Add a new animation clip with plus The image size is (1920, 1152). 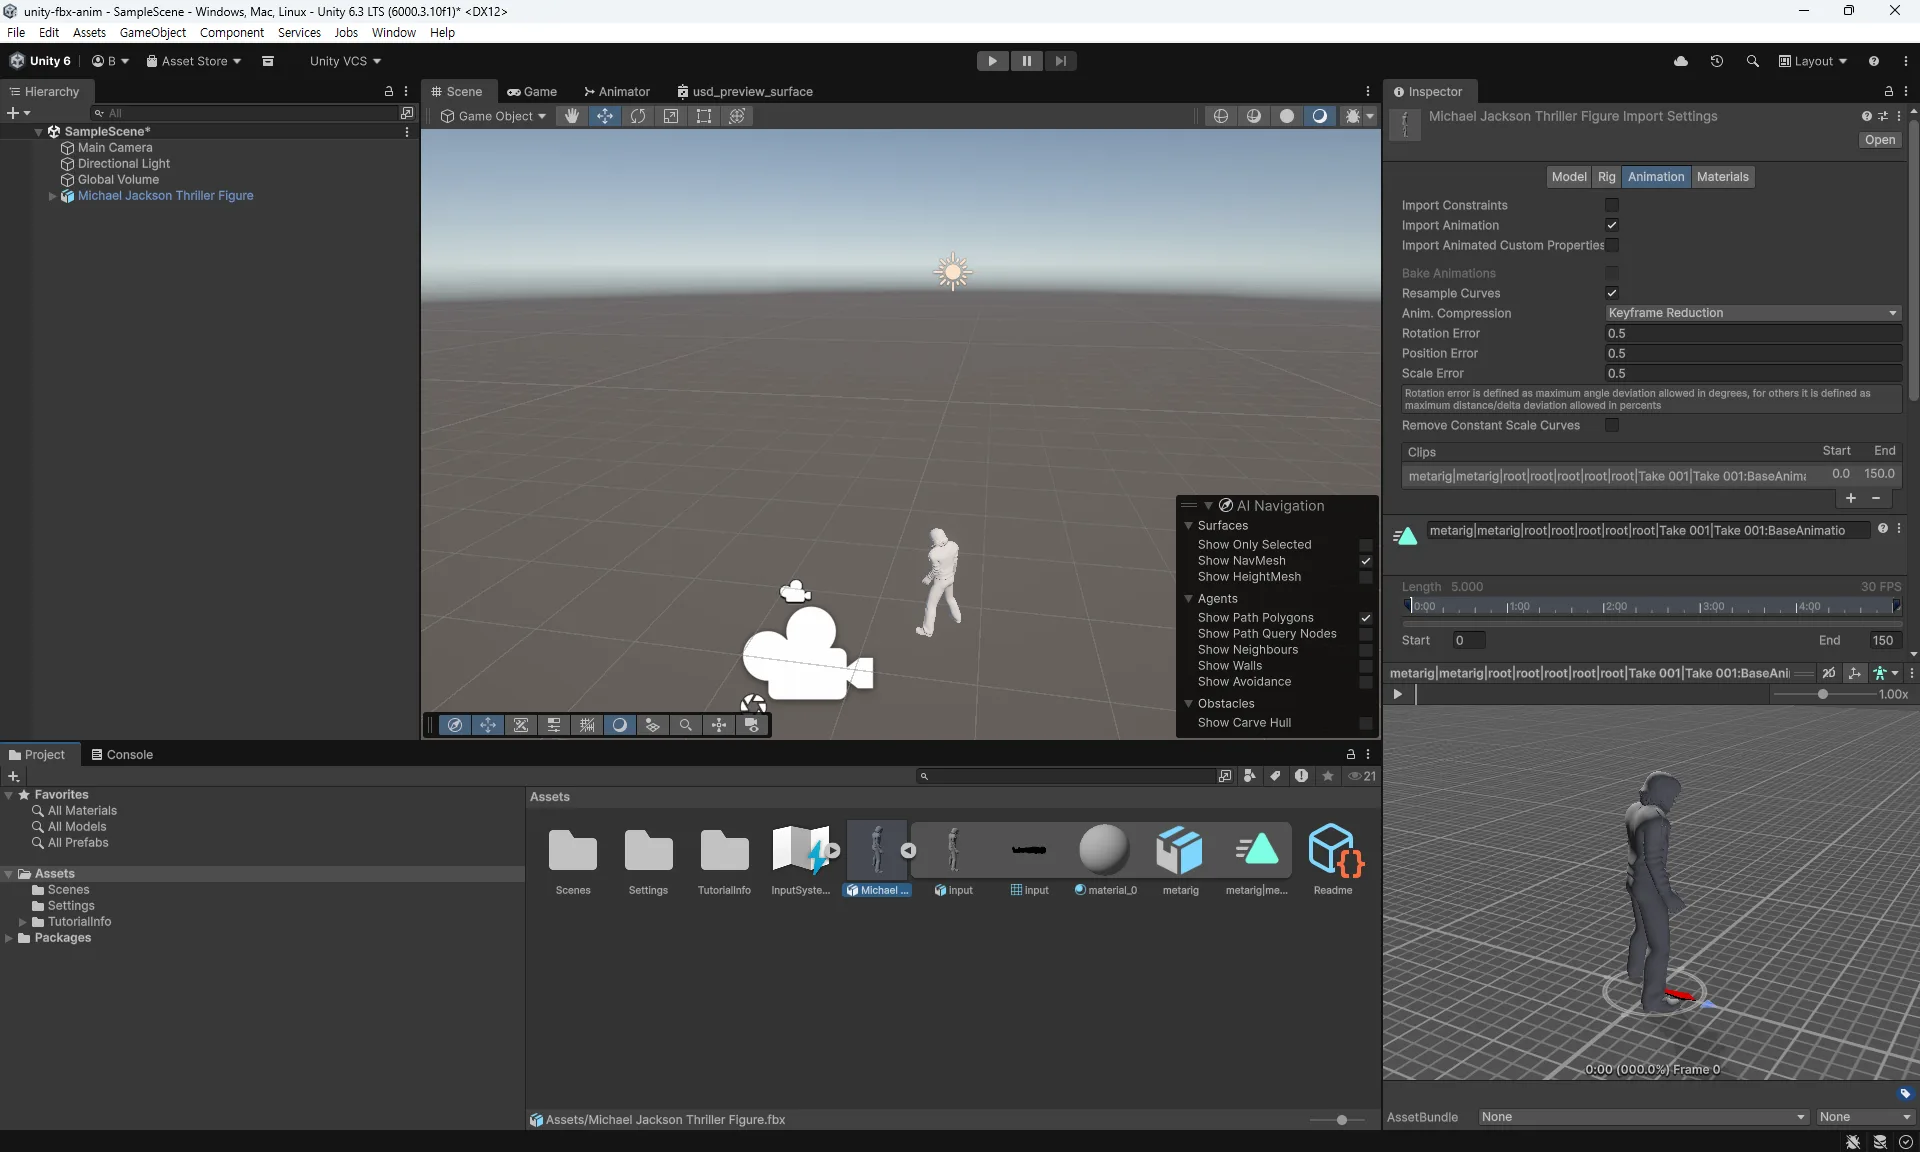(1851, 498)
